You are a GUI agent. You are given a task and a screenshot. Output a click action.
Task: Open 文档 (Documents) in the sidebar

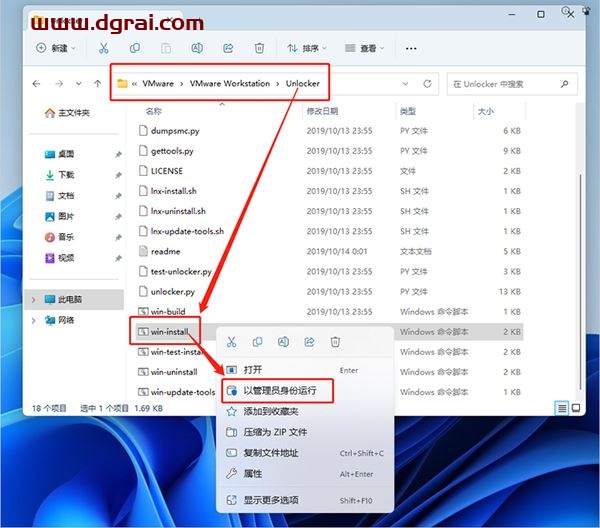pyautogui.click(x=60, y=196)
